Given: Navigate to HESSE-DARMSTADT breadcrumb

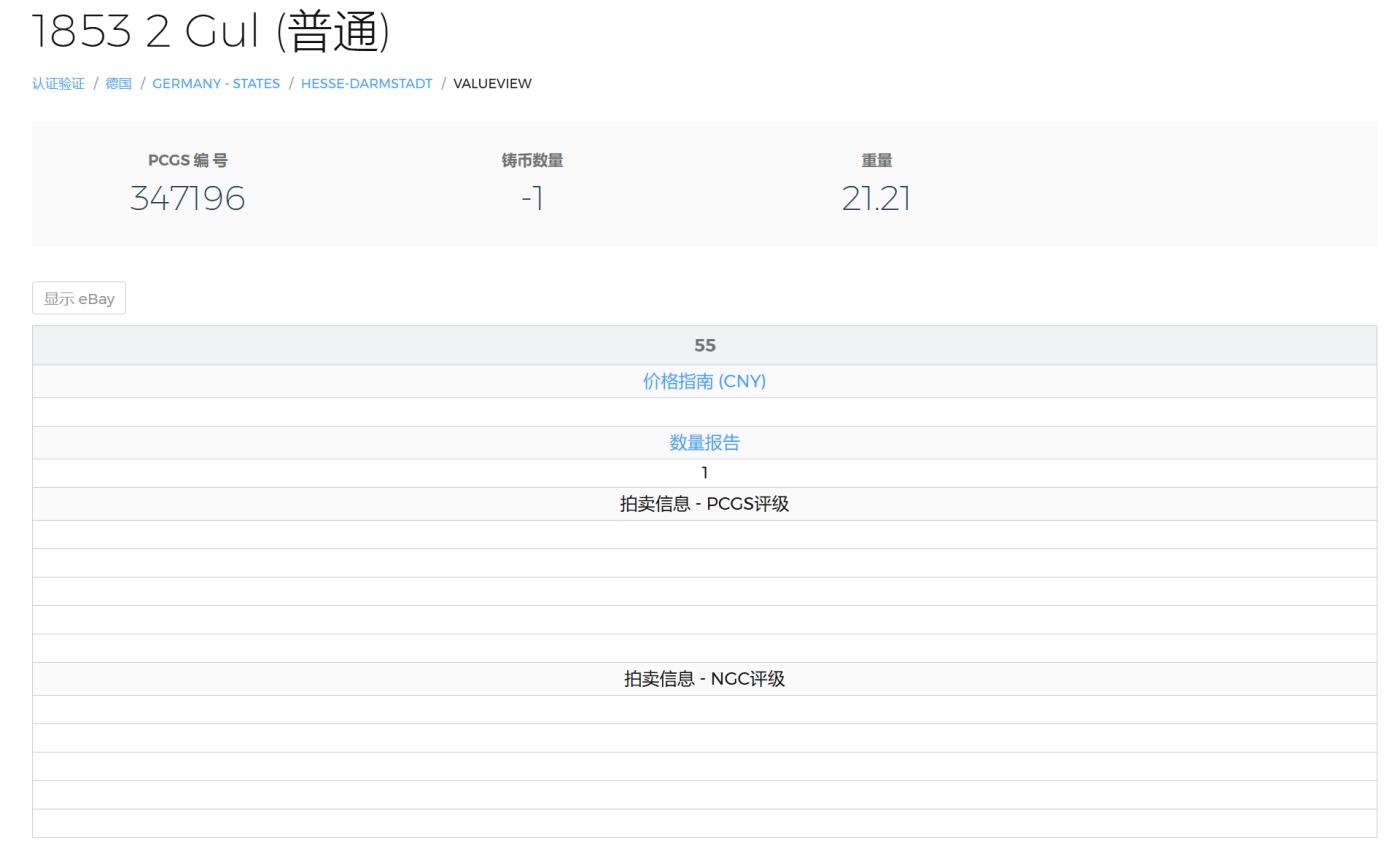Looking at the screenshot, I should click(366, 84).
